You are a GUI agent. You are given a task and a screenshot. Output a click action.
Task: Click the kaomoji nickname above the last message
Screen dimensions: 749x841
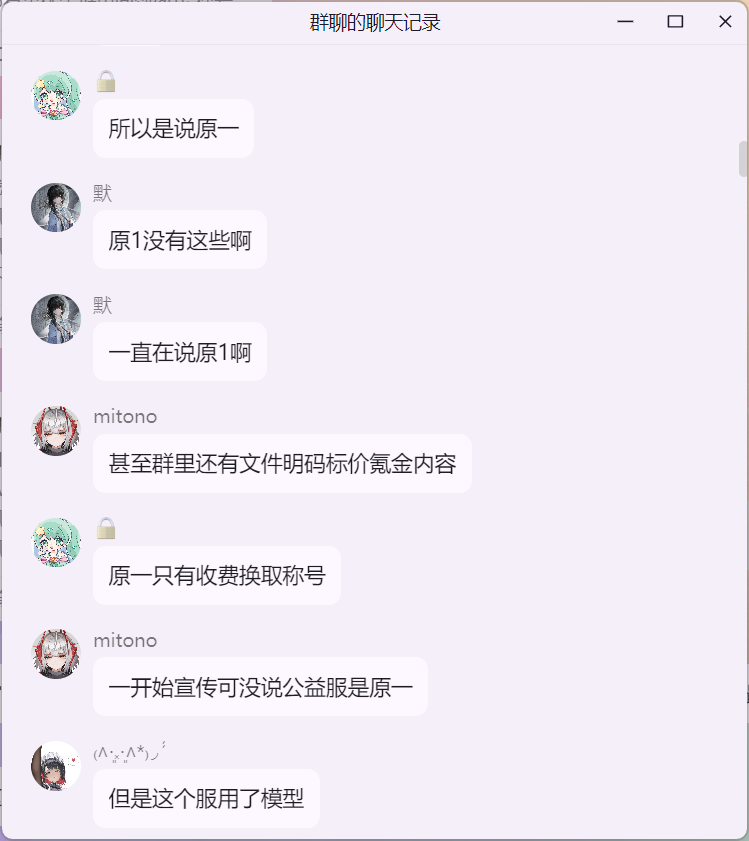(x=129, y=752)
